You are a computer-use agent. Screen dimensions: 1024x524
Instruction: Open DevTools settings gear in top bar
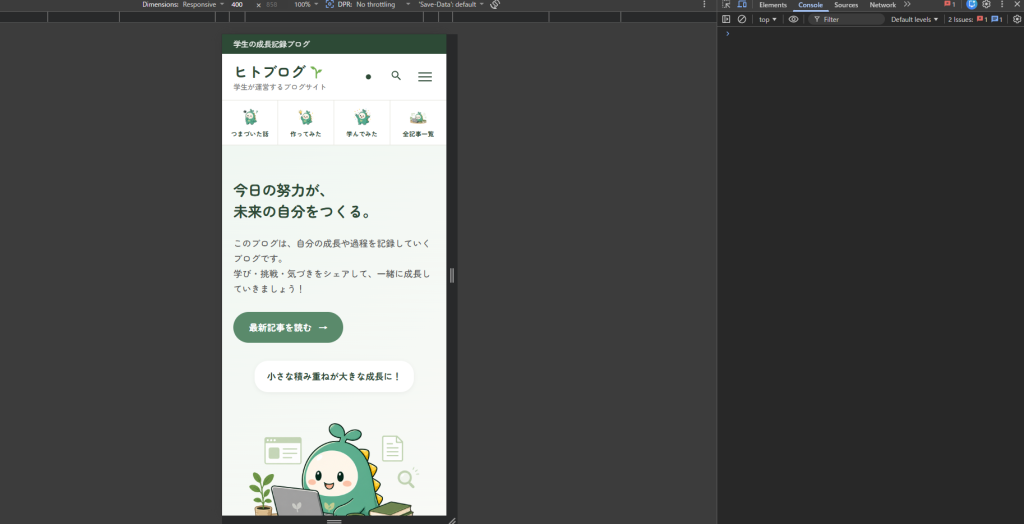coord(986,5)
